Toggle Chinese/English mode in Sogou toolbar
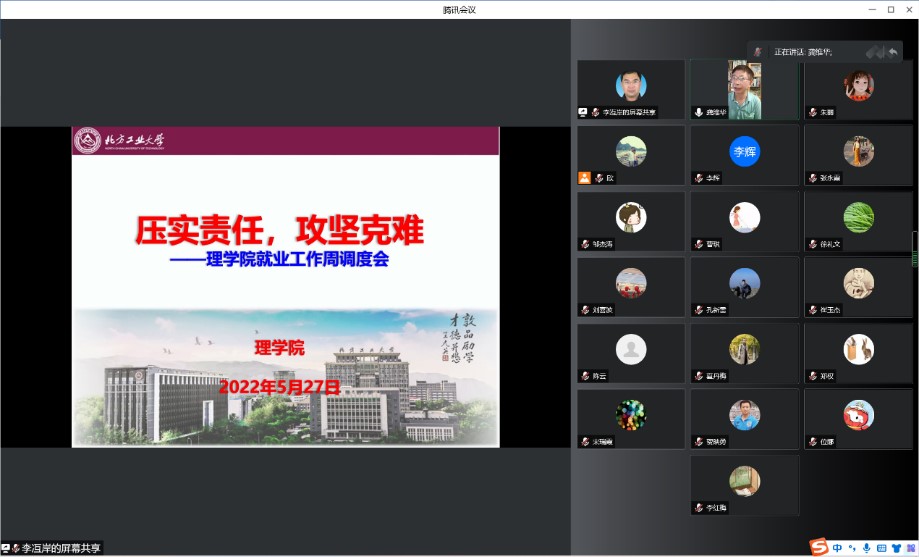Image resolution: width=919 pixels, height=557 pixels. pos(838,547)
